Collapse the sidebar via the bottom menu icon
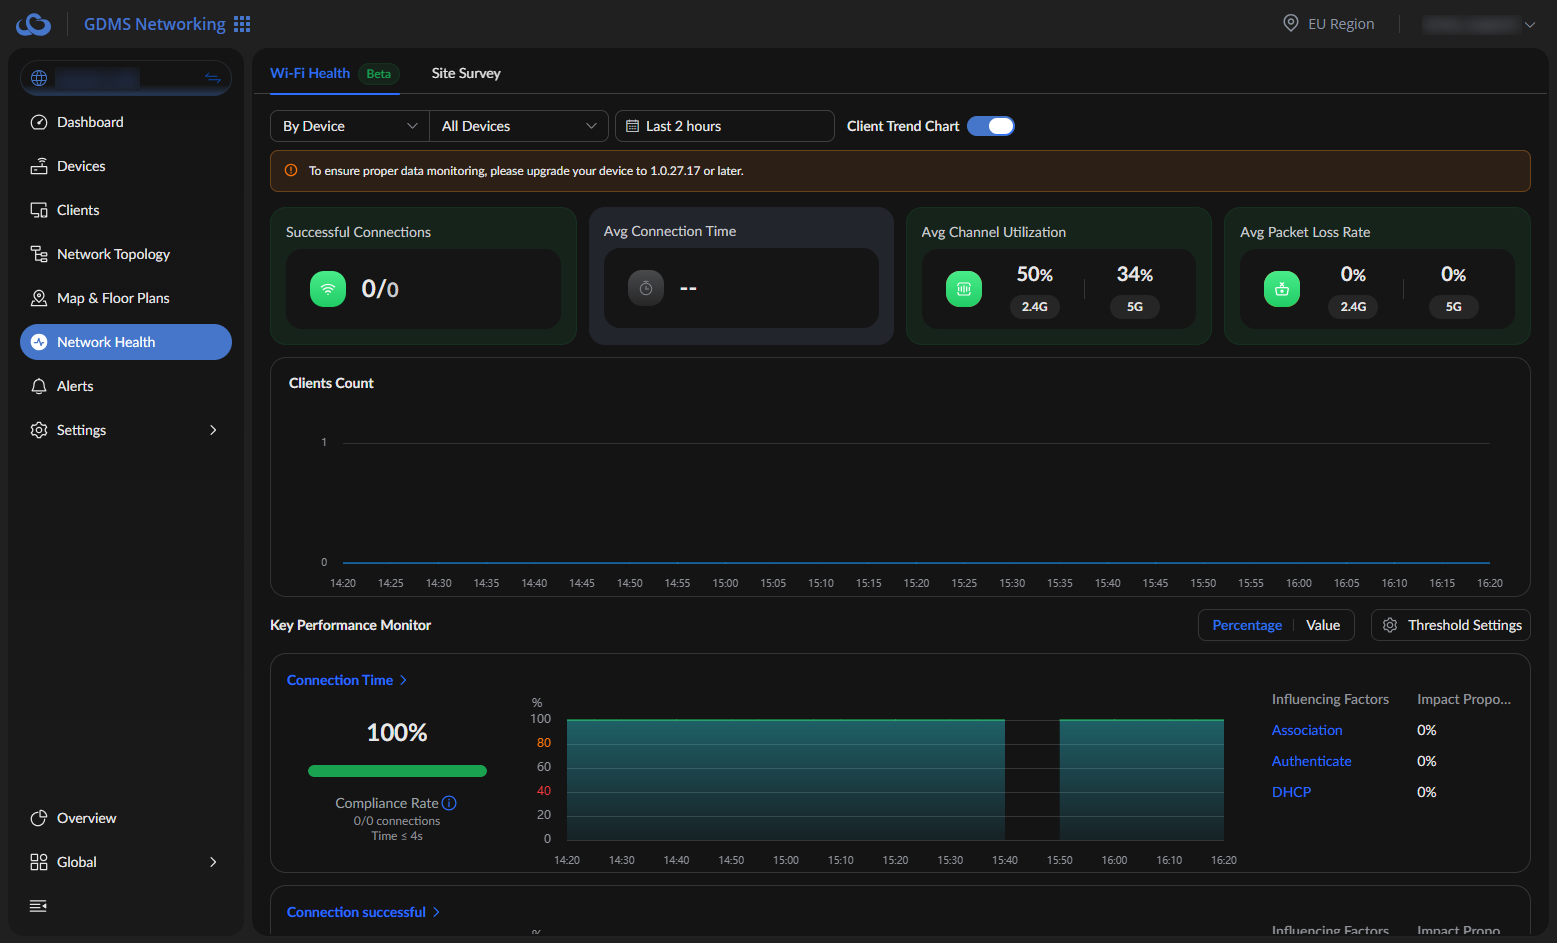Image resolution: width=1557 pixels, height=943 pixels. (38, 906)
